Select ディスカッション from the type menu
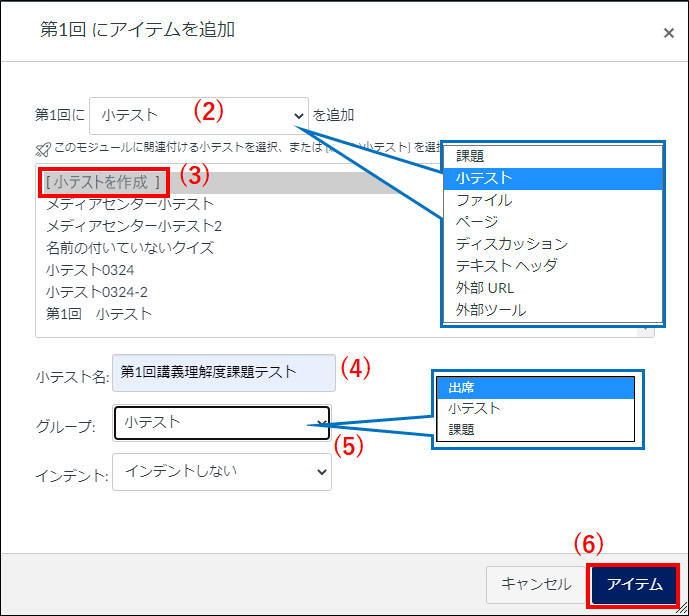Image resolution: width=689 pixels, height=616 pixels. 511,244
